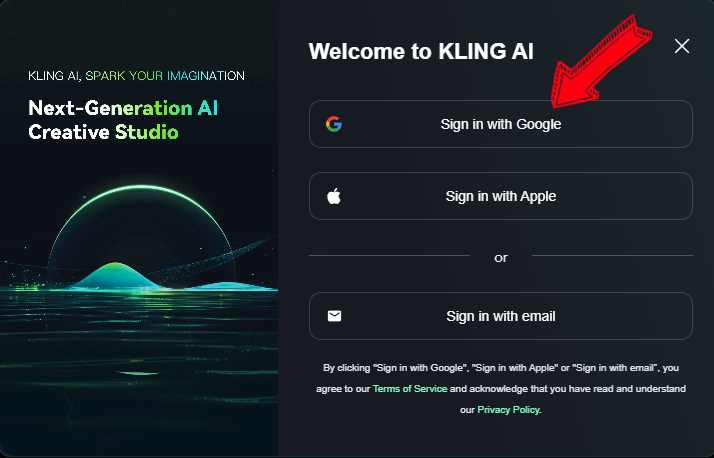Image resolution: width=714 pixels, height=458 pixels.
Task: Open the Privacy Policy link
Action: tap(509, 410)
